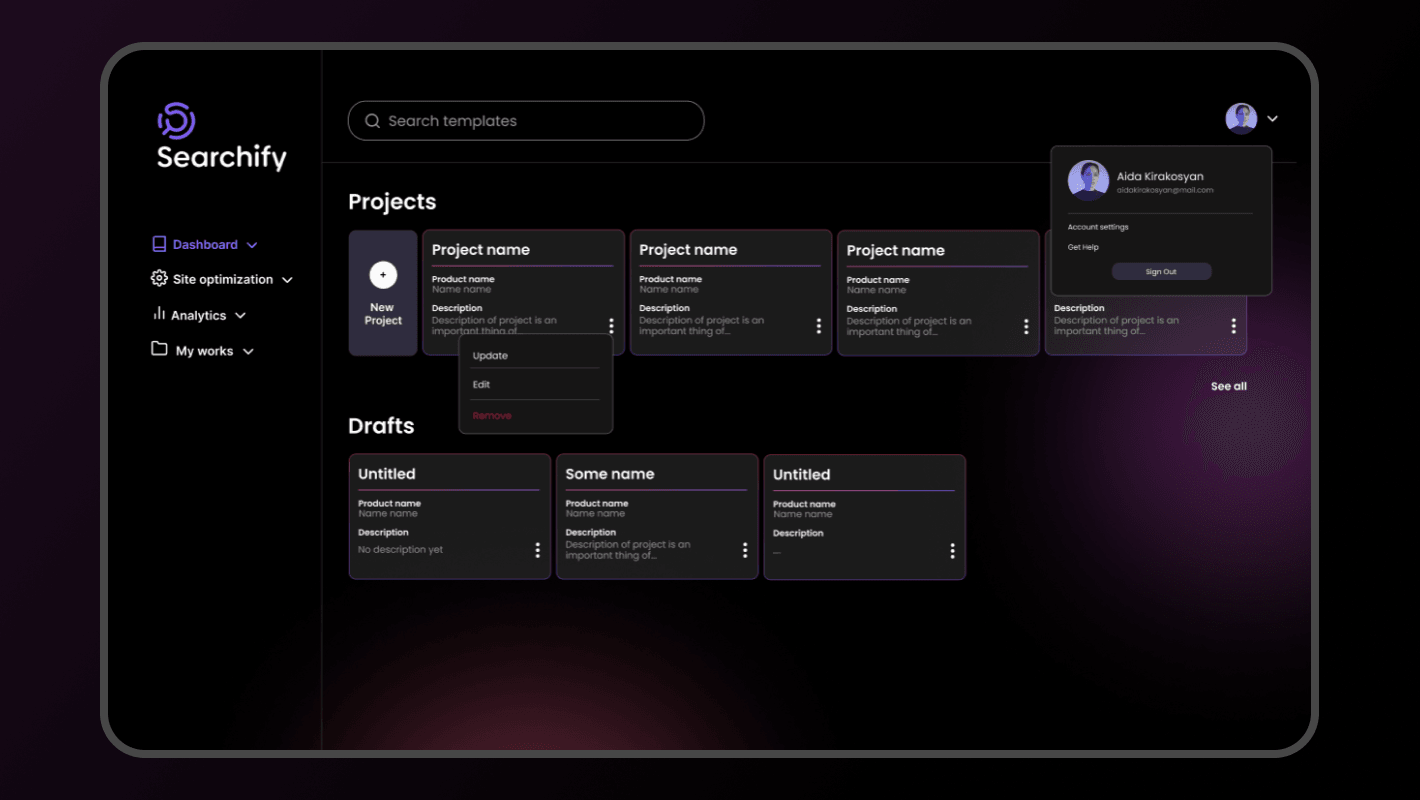This screenshot has height=800, width=1420.
Task: Click the Searchify brand name
Action: pyautogui.click(x=222, y=157)
